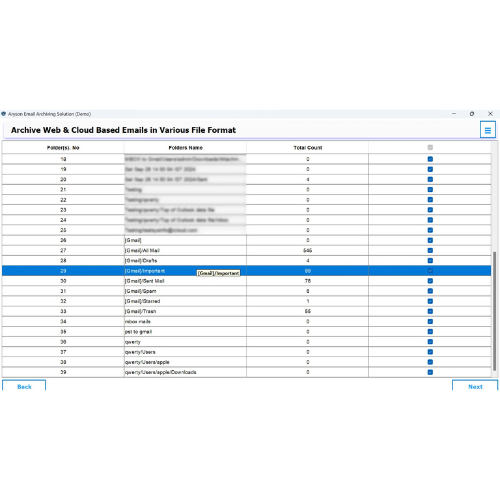The height and width of the screenshot is (500, 500).
Task: Select the pst to gmail folder name
Action: pos(138,331)
